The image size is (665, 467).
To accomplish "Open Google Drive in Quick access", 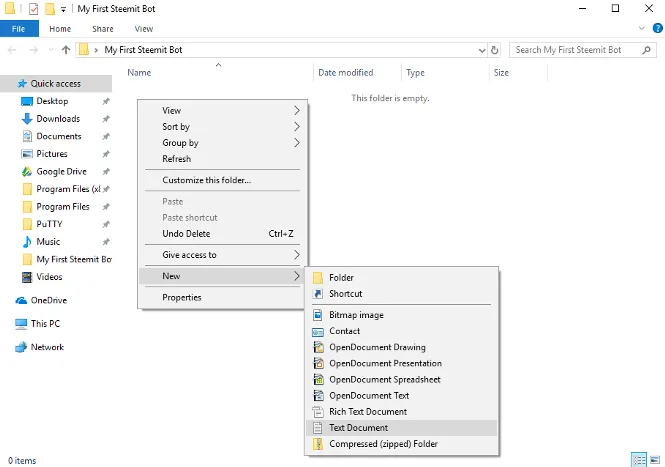I will tap(61, 172).
